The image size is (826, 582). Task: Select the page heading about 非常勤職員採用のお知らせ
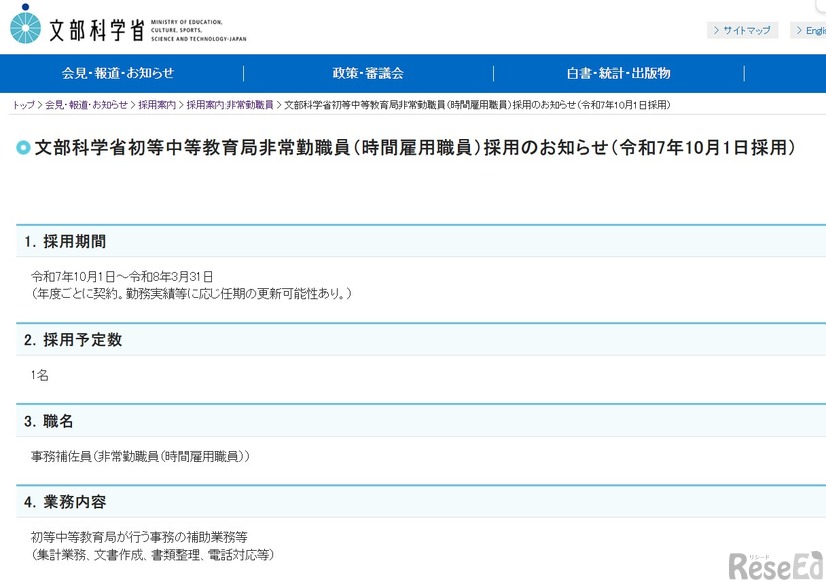[x=415, y=147]
